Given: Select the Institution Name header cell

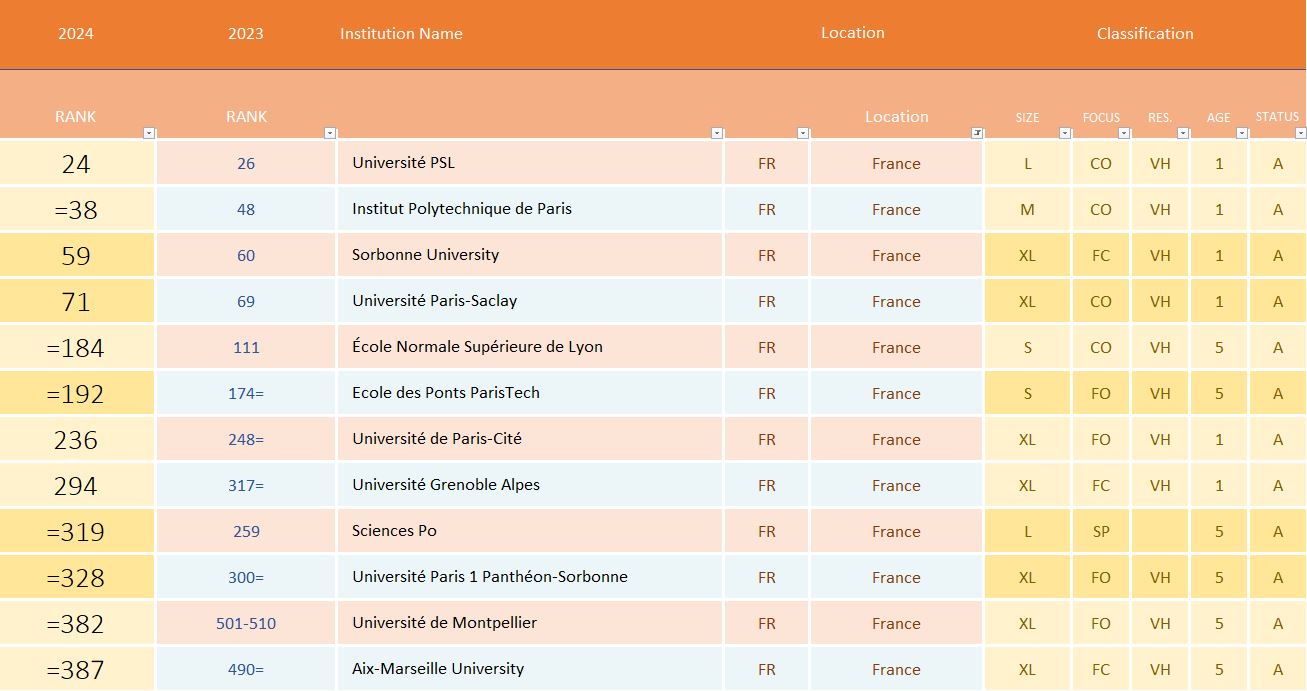Looking at the screenshot, I should [x=401, y=34].
